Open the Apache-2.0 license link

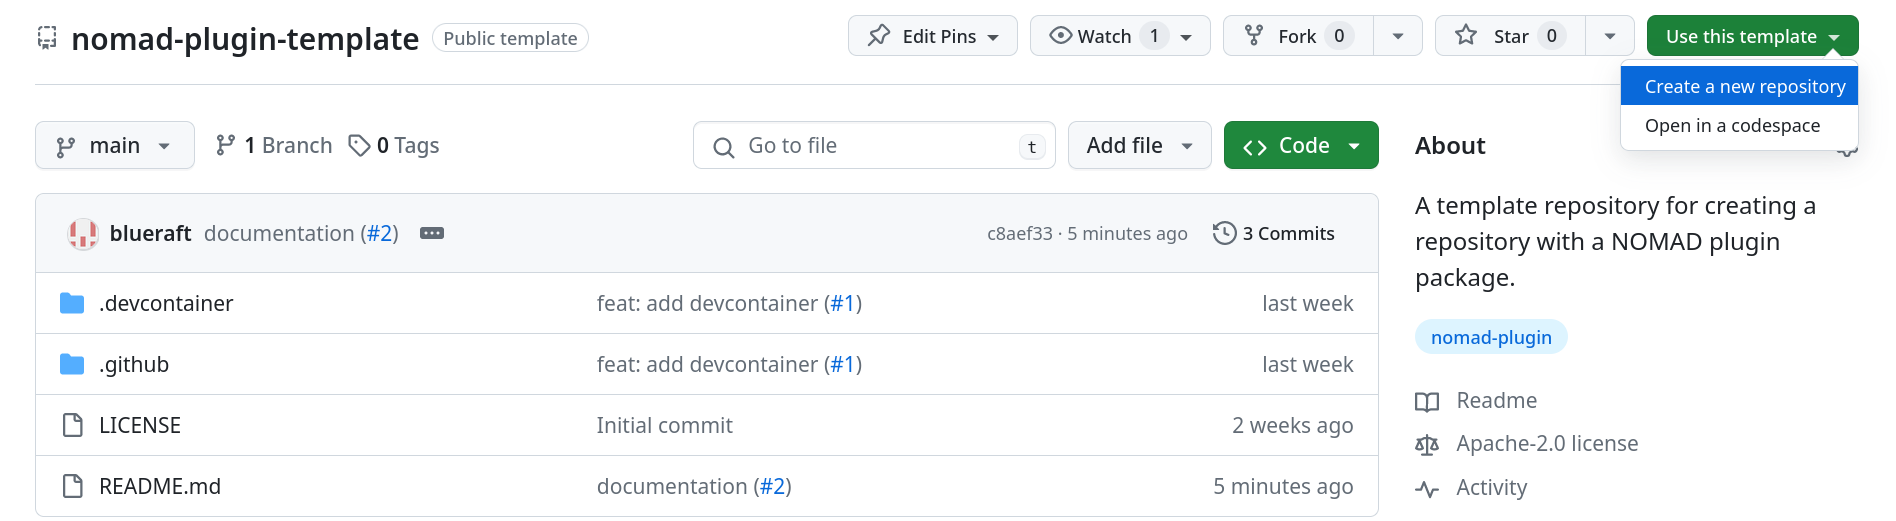[x=1546, y=444]
